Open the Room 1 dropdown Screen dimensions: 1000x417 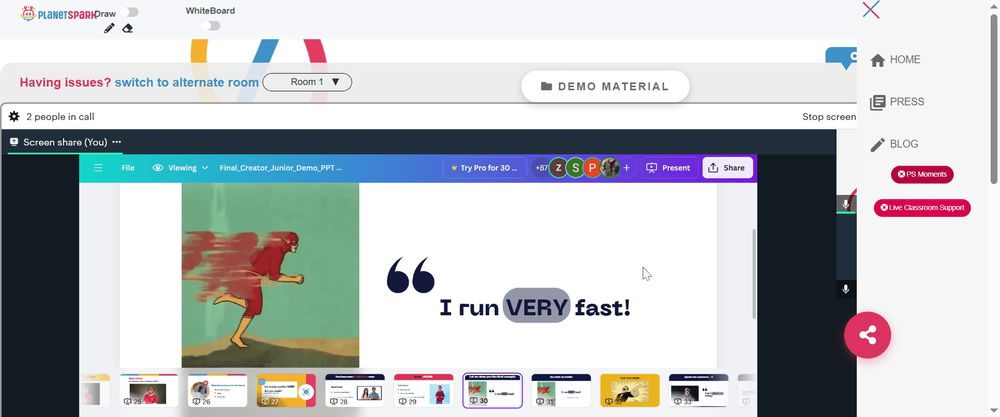pos(307,82)
